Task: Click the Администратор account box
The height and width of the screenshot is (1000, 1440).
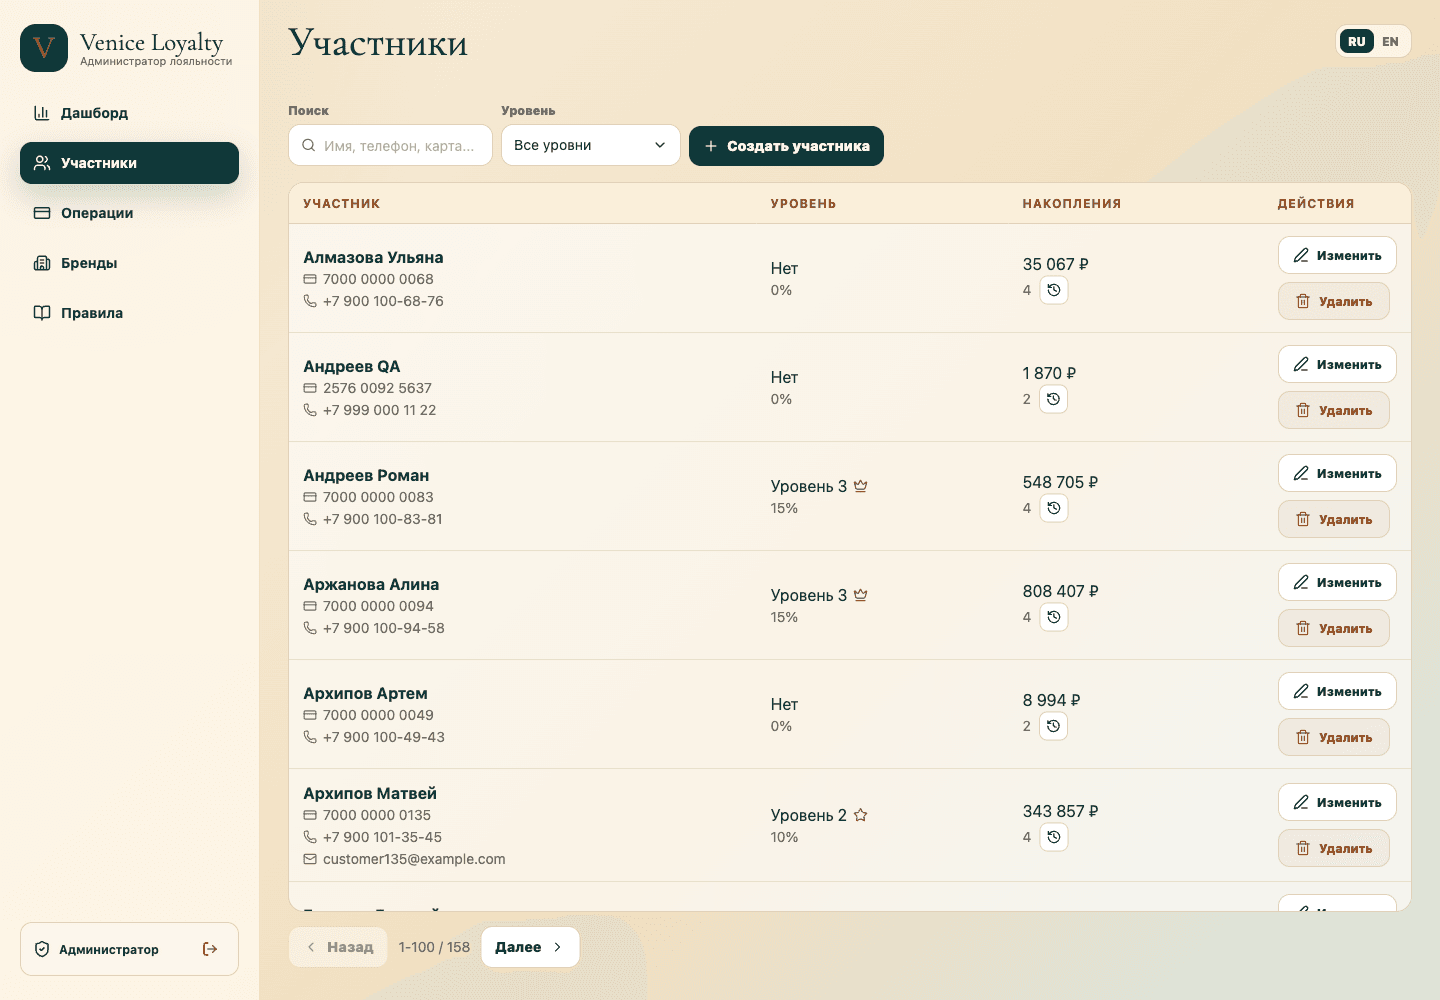Action: point(129,949)
